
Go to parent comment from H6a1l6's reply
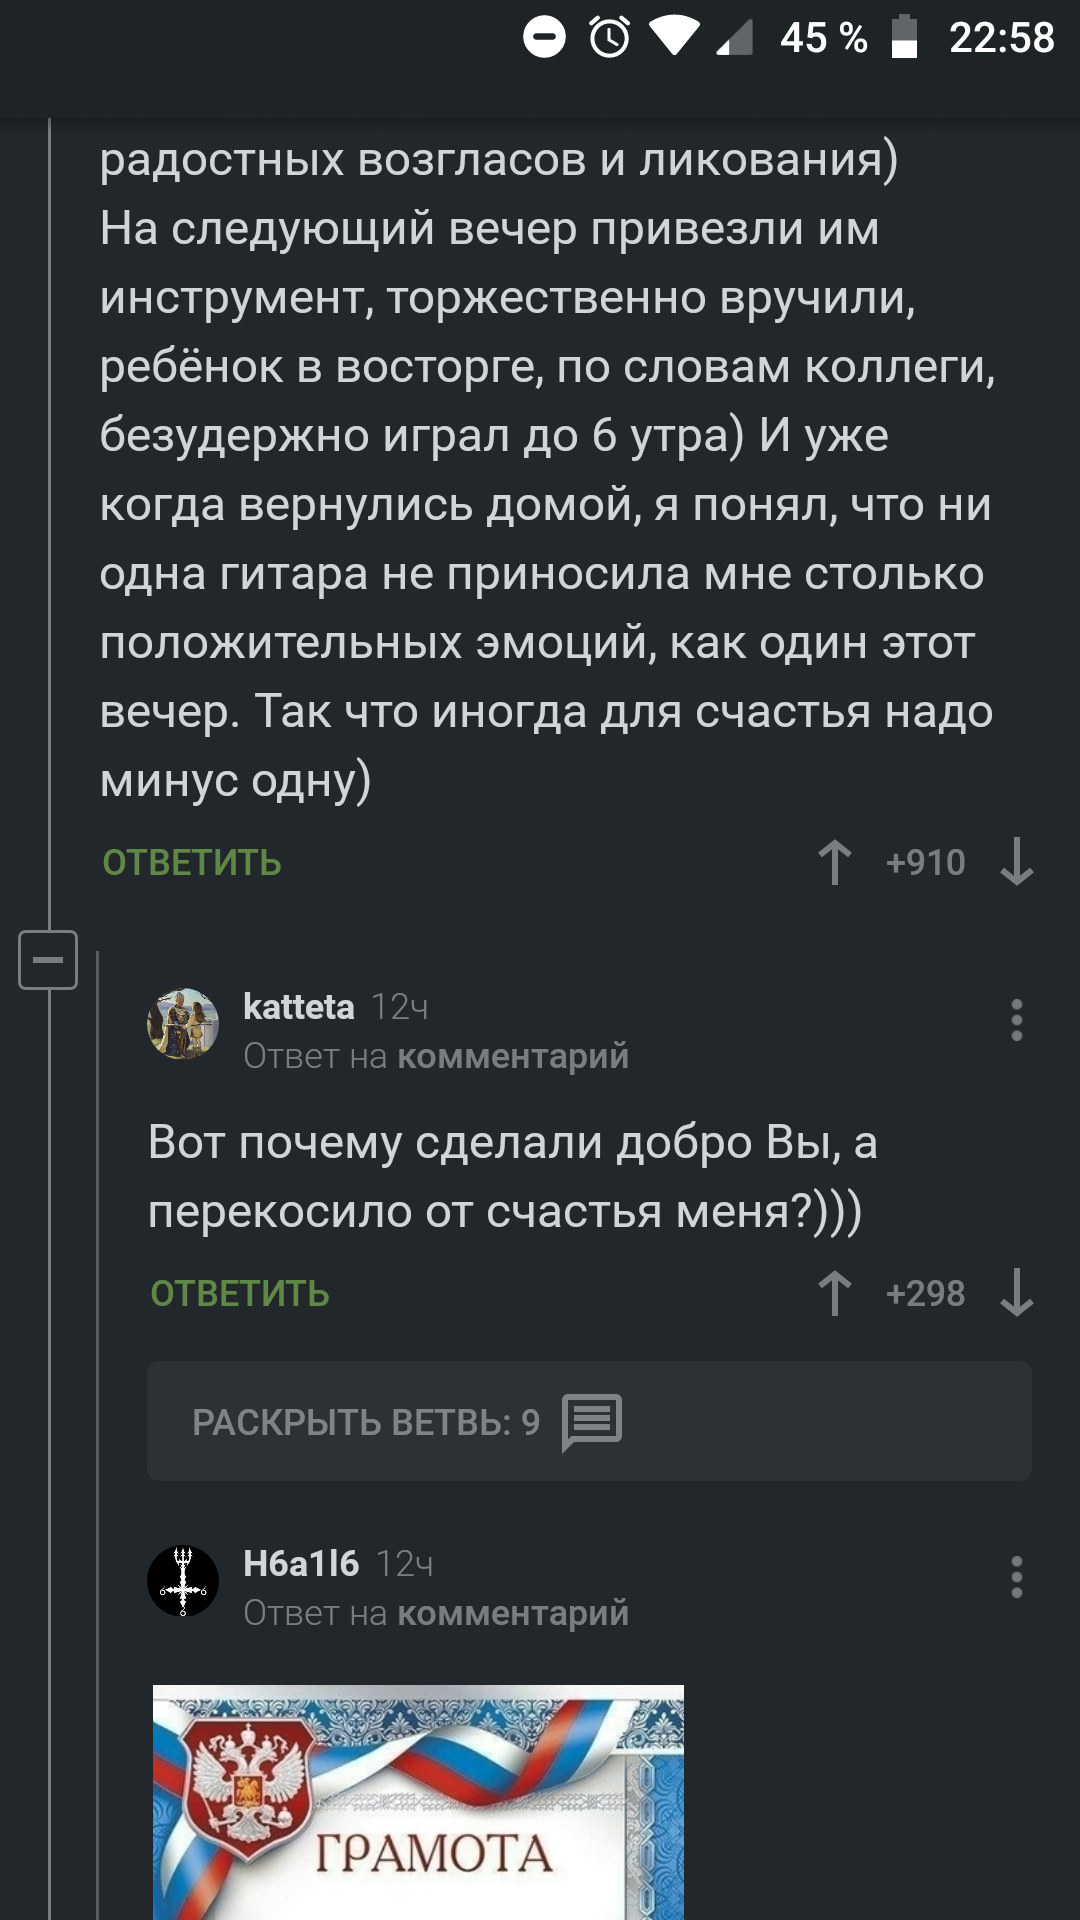513,1613
